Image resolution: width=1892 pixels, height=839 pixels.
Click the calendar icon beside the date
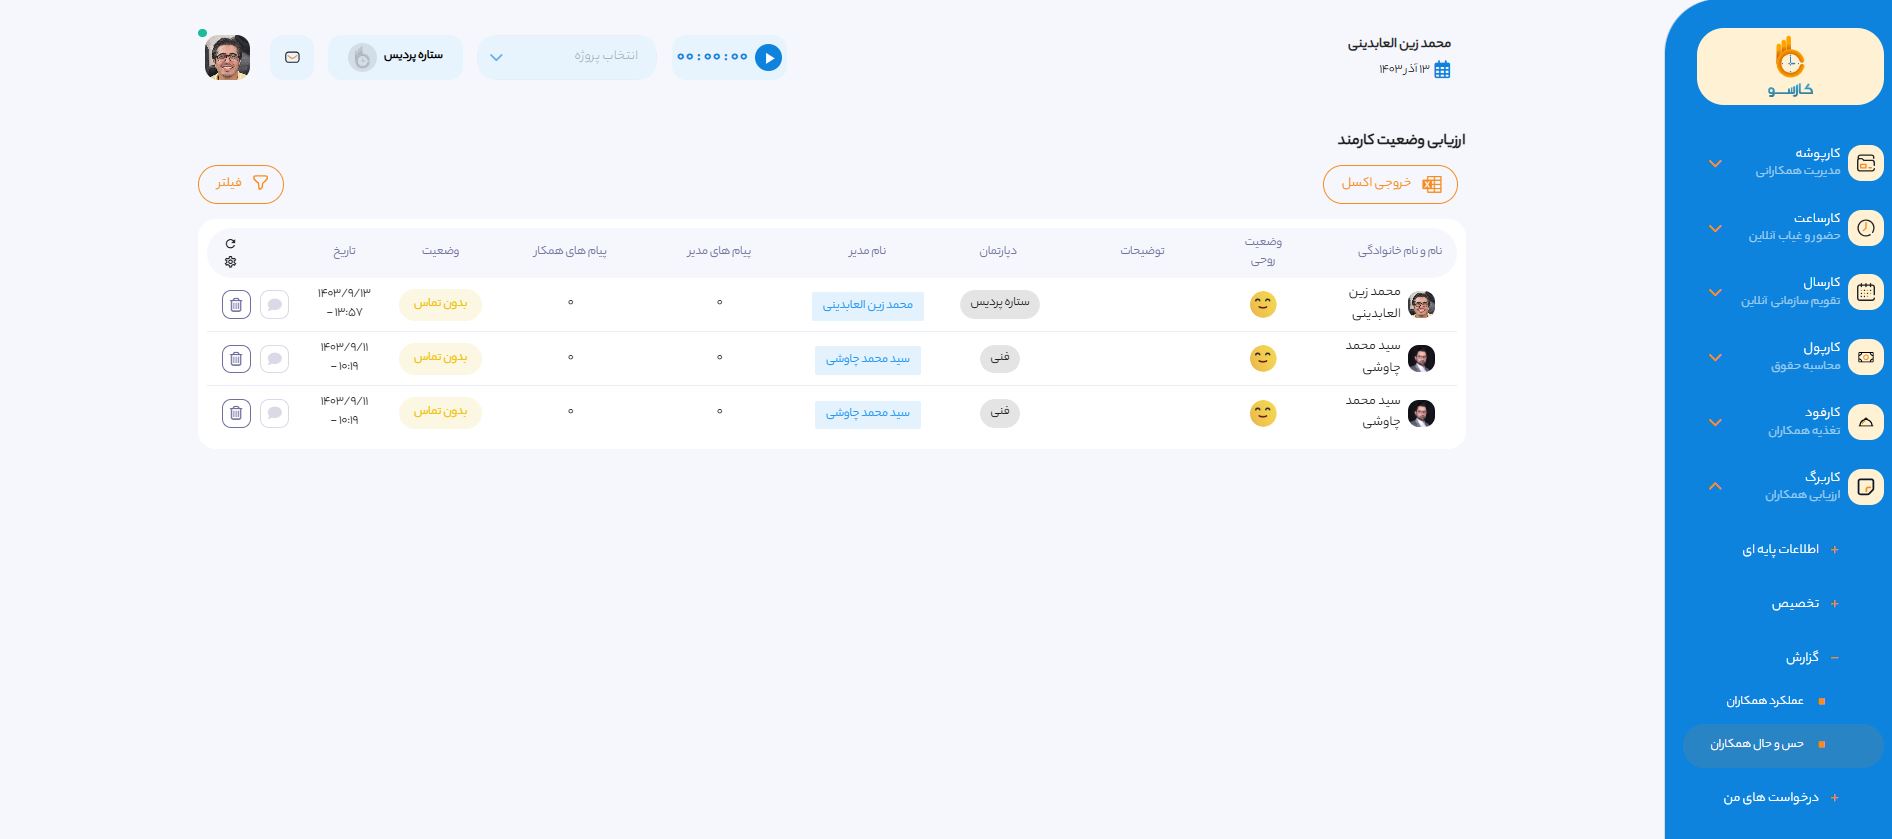(1442, 70)
